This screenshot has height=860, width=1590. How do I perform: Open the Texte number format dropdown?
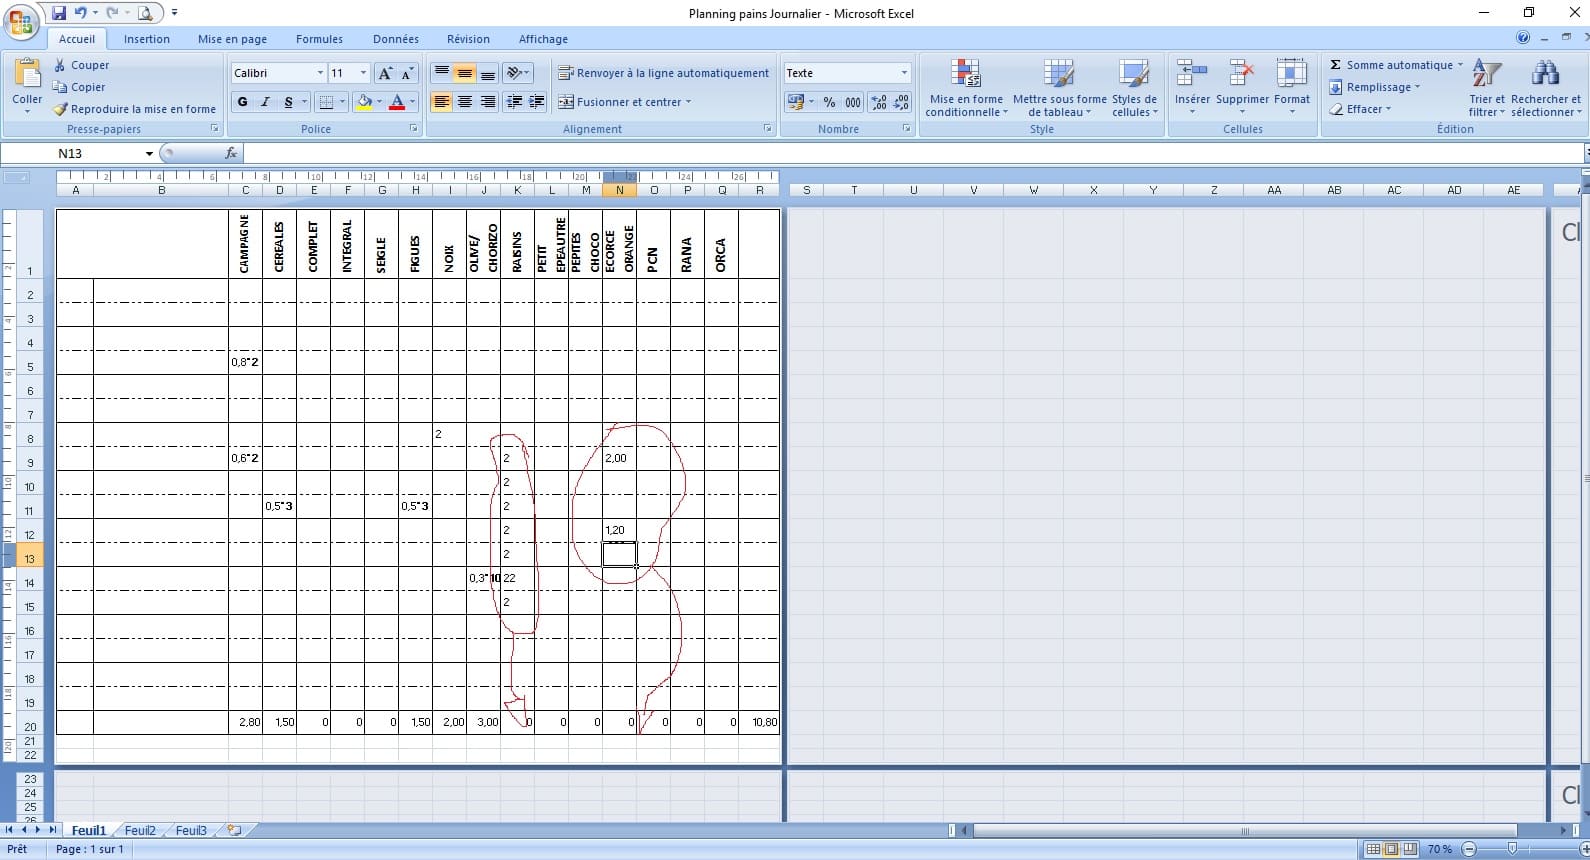tap(904, 73)
